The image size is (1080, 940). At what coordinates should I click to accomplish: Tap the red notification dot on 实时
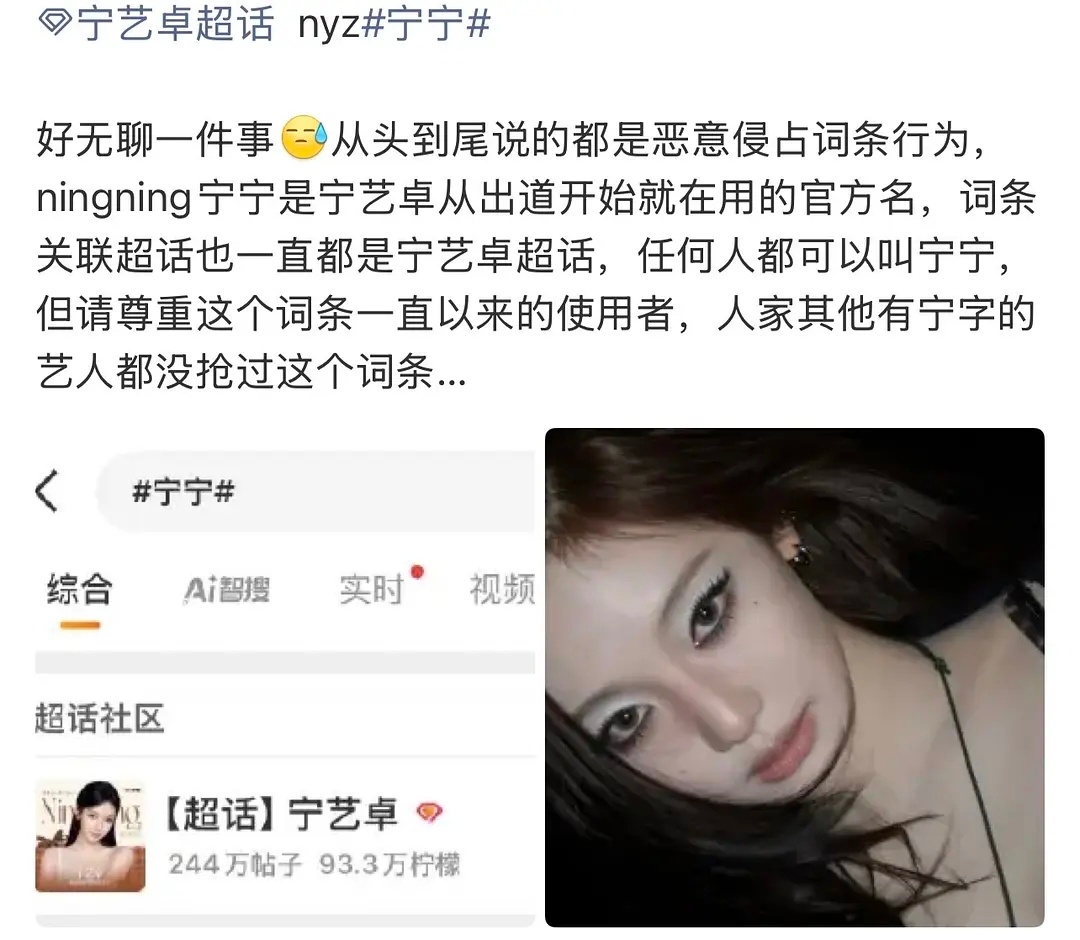coord(417,572)
